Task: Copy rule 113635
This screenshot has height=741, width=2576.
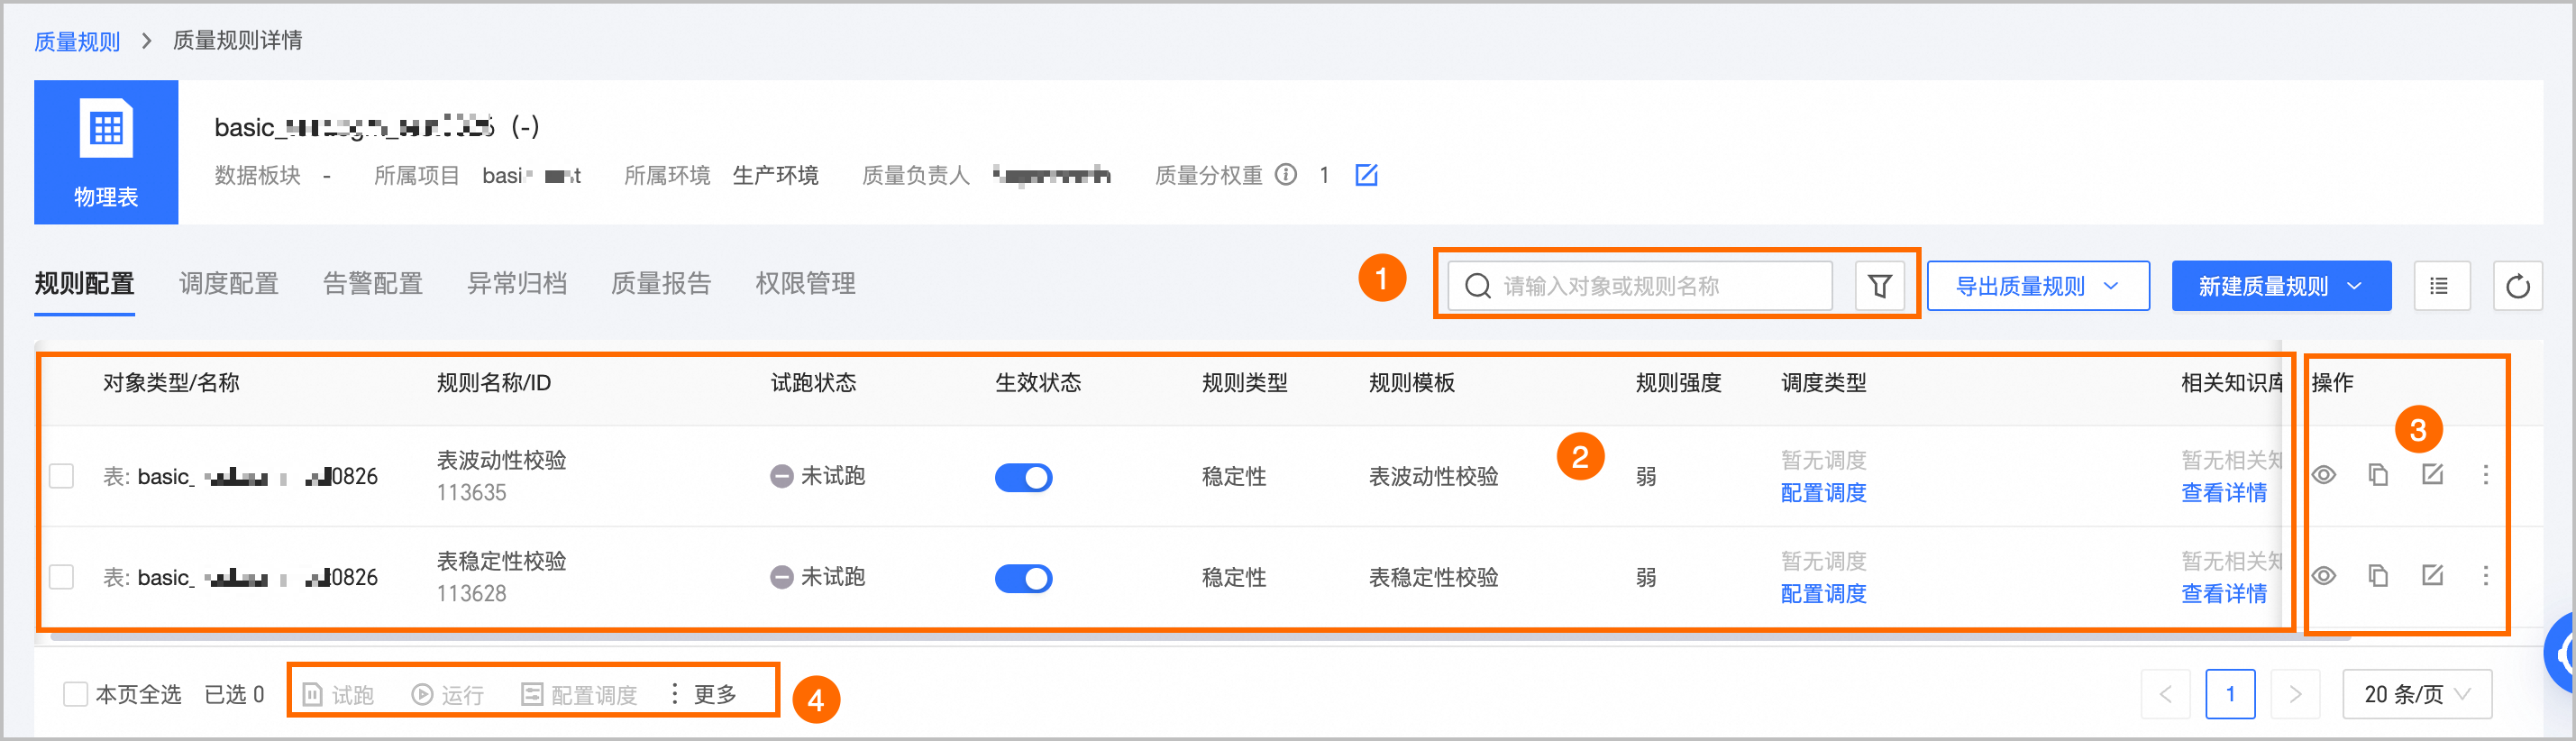Action: click(2378, 475)
